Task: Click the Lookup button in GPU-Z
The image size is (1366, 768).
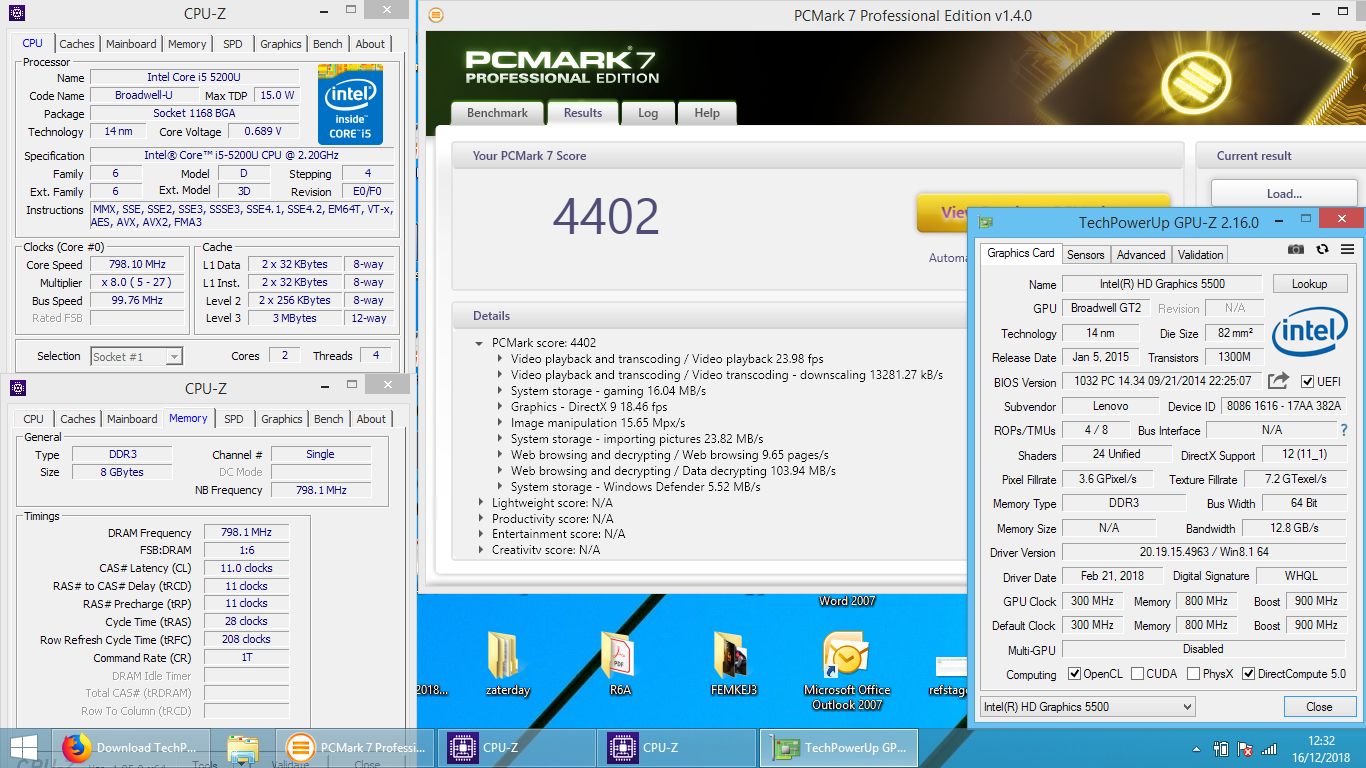Action: [1309, 284]
